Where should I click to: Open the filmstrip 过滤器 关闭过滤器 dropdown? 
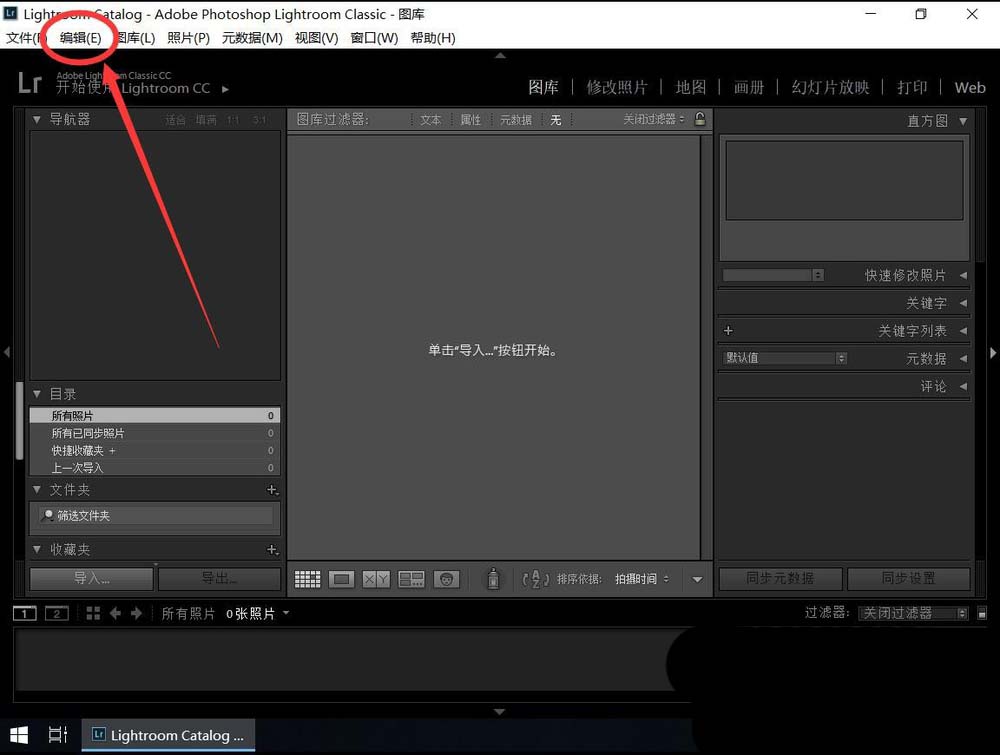click(913, 613)
